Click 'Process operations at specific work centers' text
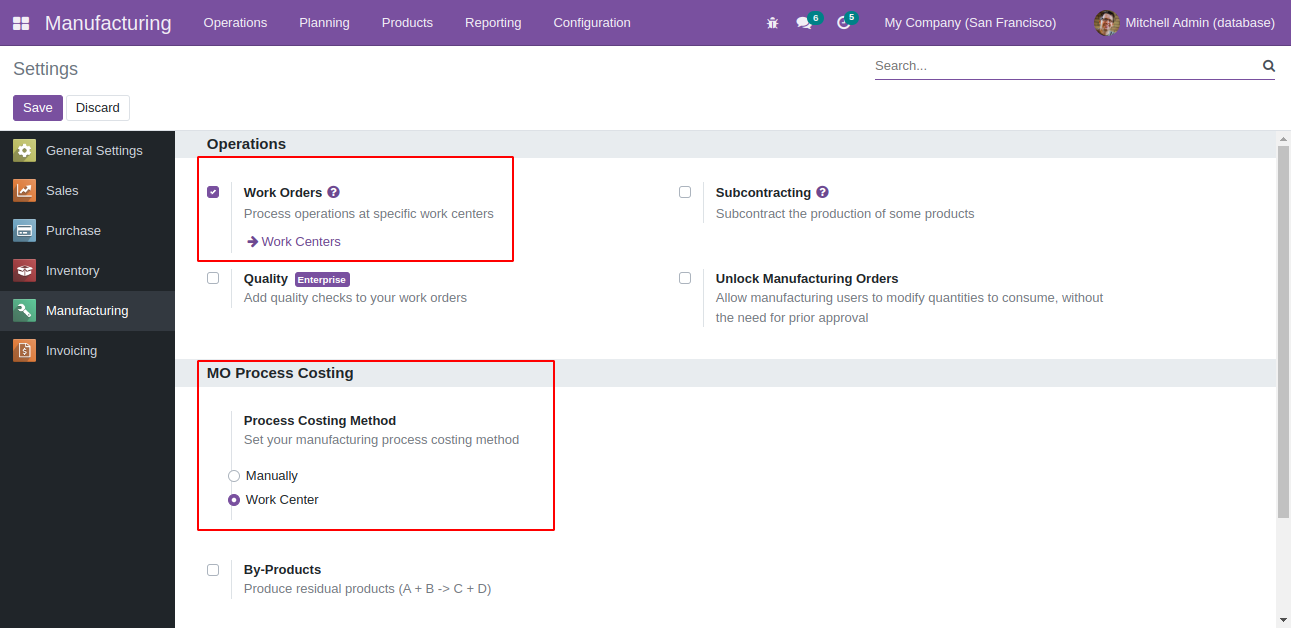 [369, 214]
